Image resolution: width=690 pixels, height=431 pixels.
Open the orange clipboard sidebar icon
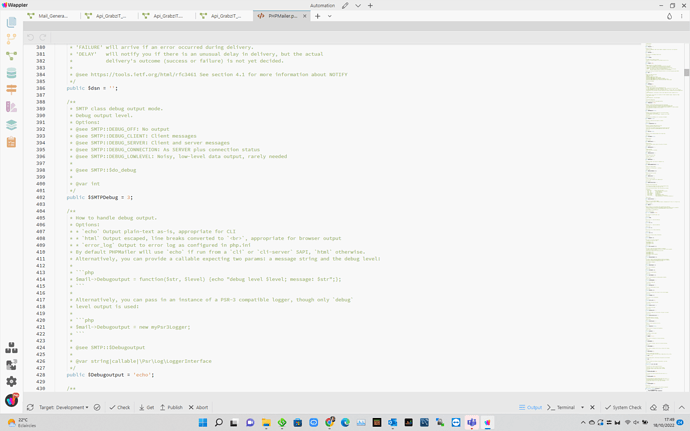pyautogui.click(x=11, y=142)
